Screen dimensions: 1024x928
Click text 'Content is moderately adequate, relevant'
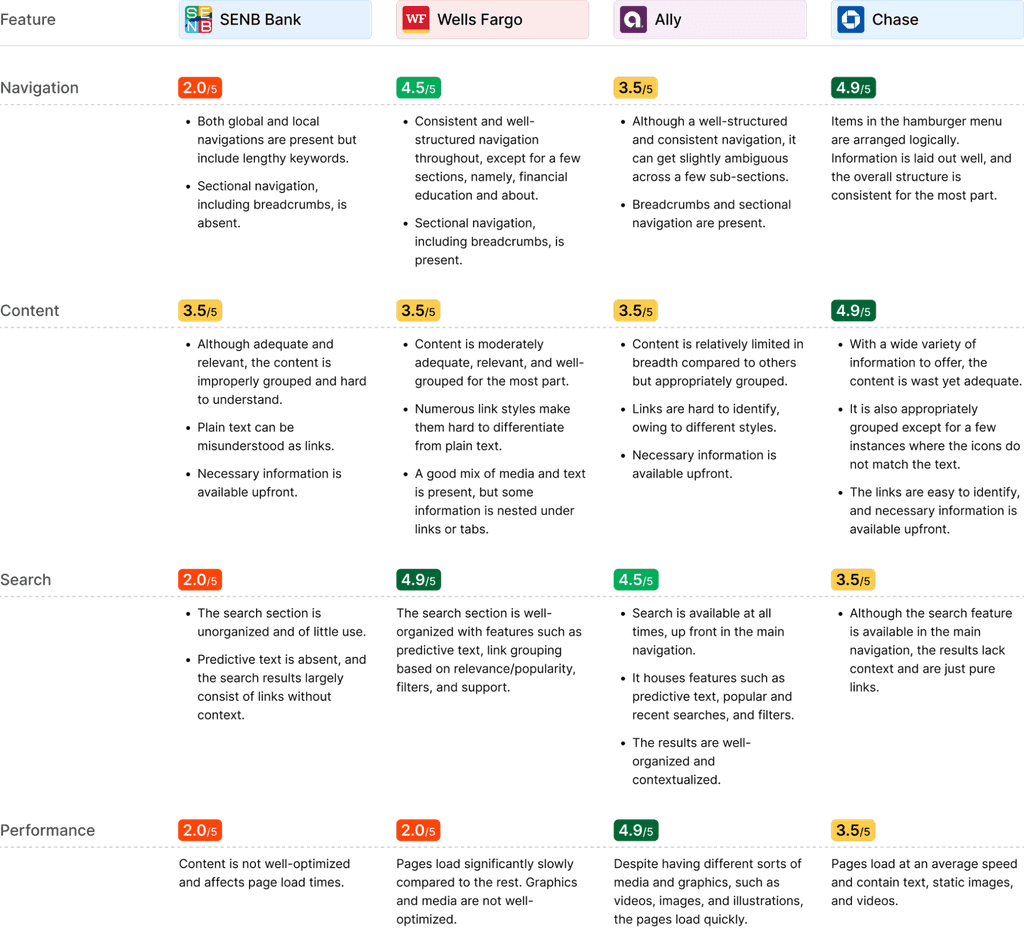(x=499, y=362)
